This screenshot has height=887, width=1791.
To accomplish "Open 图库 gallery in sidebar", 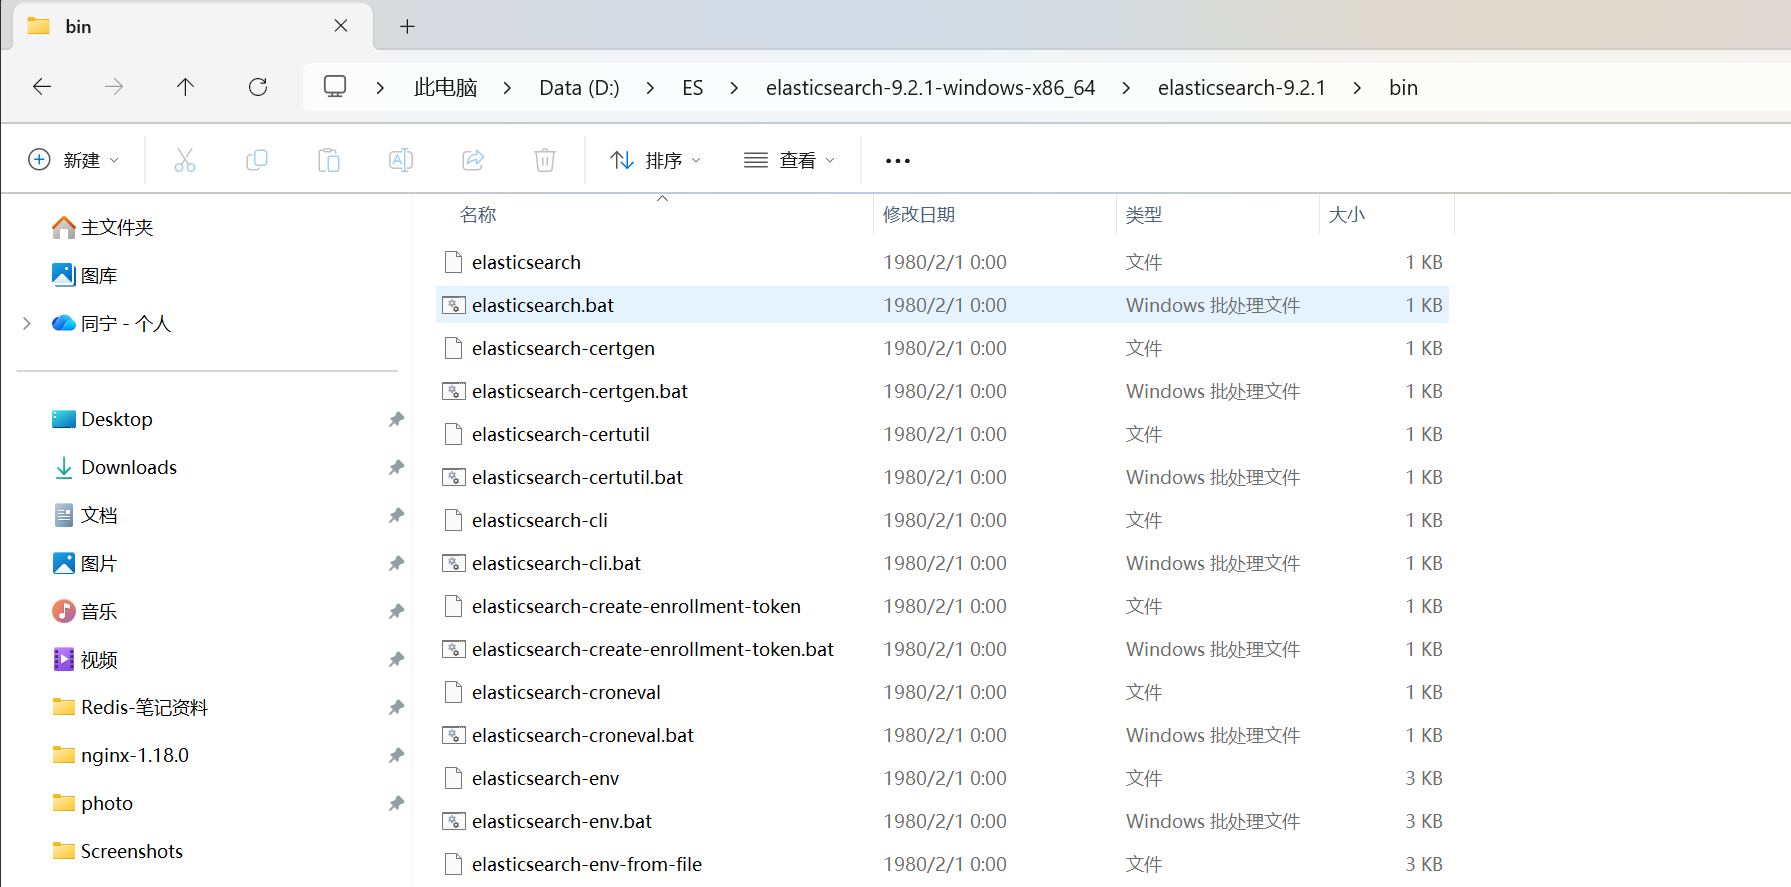I will tap(85, 275).
